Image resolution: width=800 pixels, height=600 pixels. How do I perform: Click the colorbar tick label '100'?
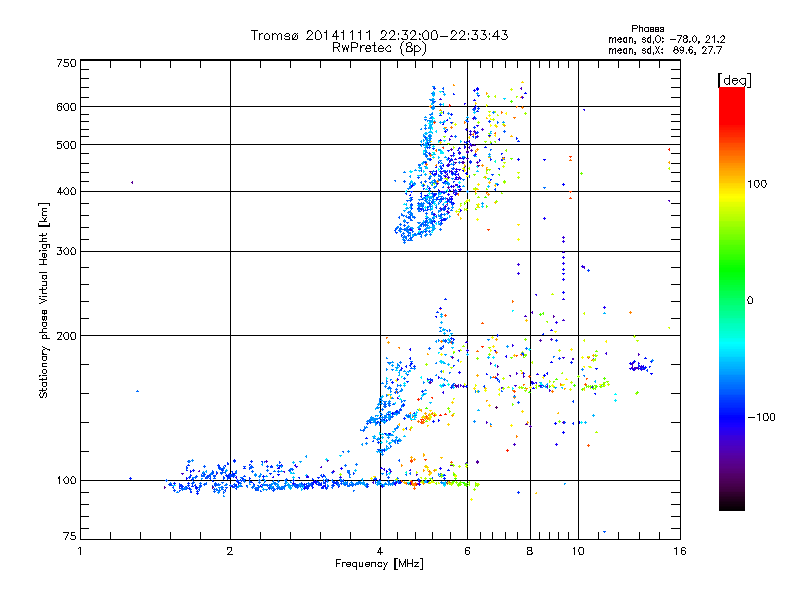(757, 184)
